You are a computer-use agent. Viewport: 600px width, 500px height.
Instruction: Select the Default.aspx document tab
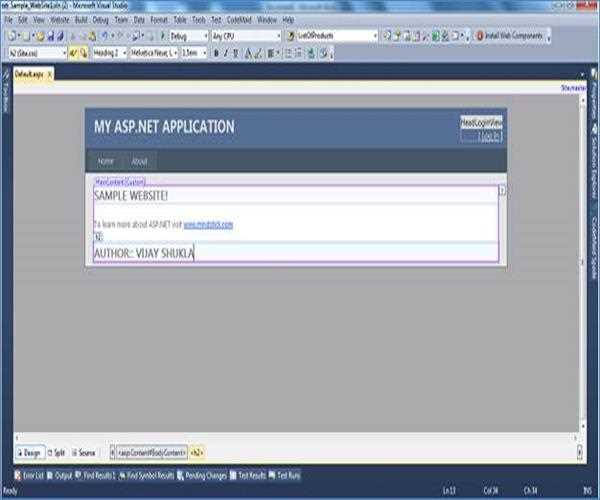29,75
